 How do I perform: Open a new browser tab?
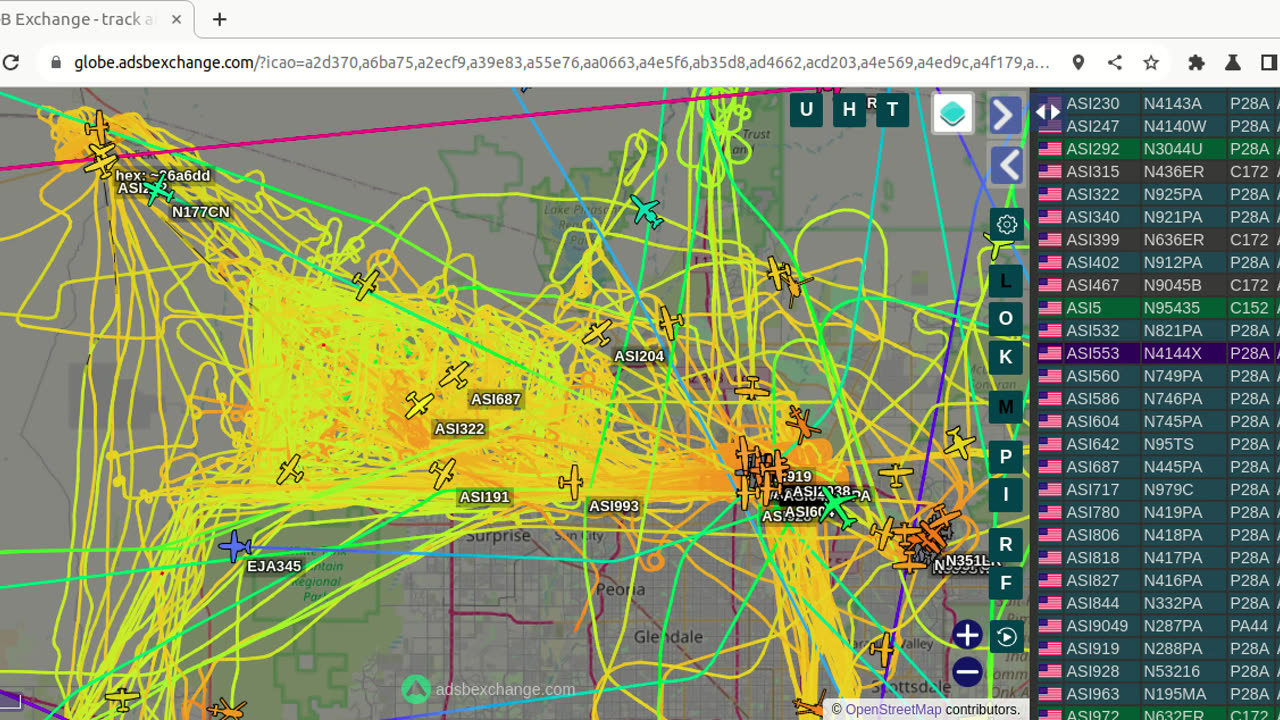pos(220,19)
